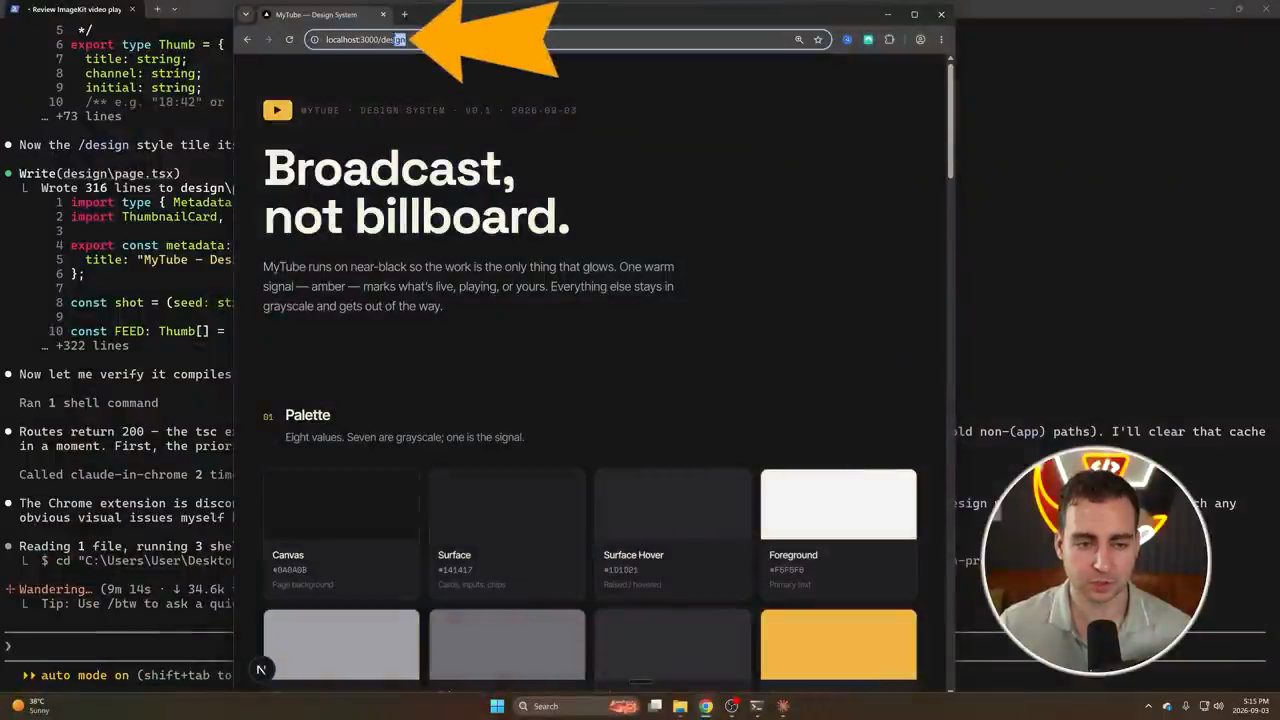Show hidden system tray icons
The width and height of the screenshot is (1280, 720).
coord(1148,706)
